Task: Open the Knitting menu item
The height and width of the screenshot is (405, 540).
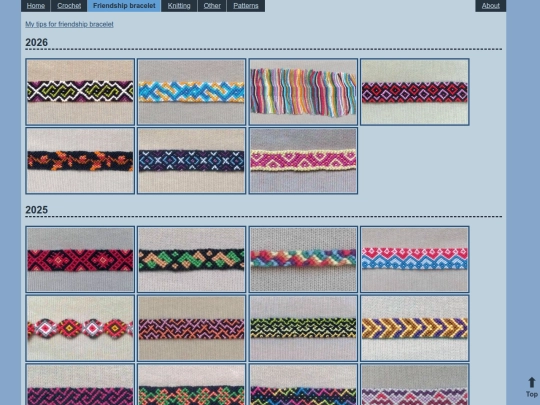Action: (179, 6)
